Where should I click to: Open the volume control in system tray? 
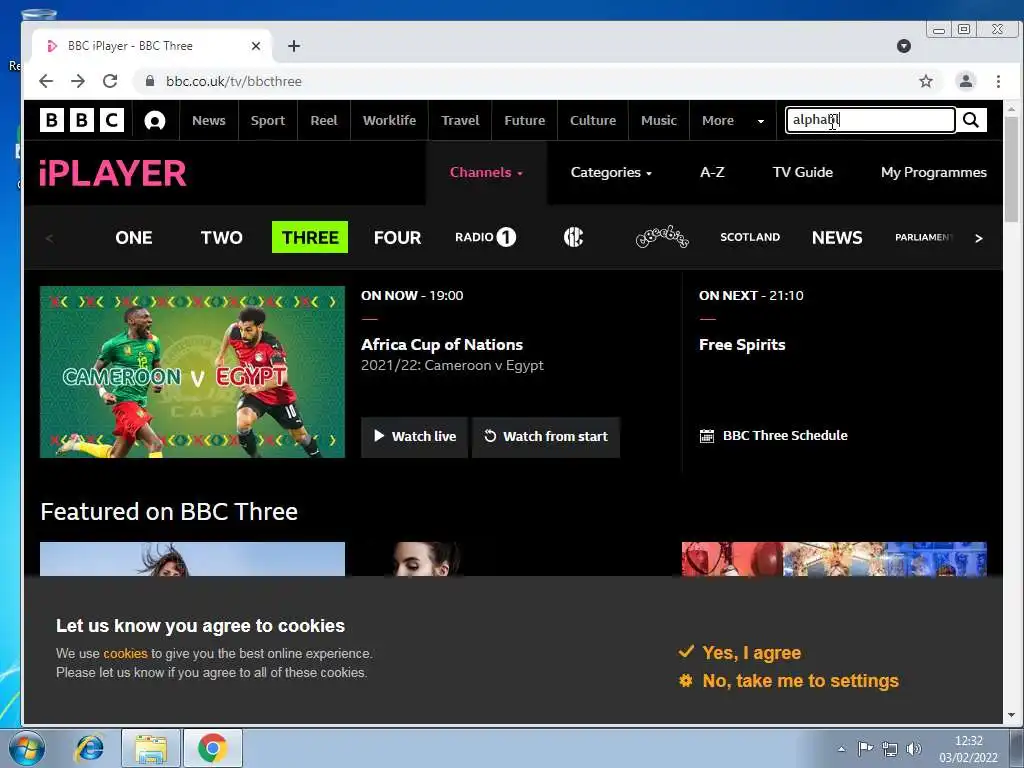click(914, 749)
